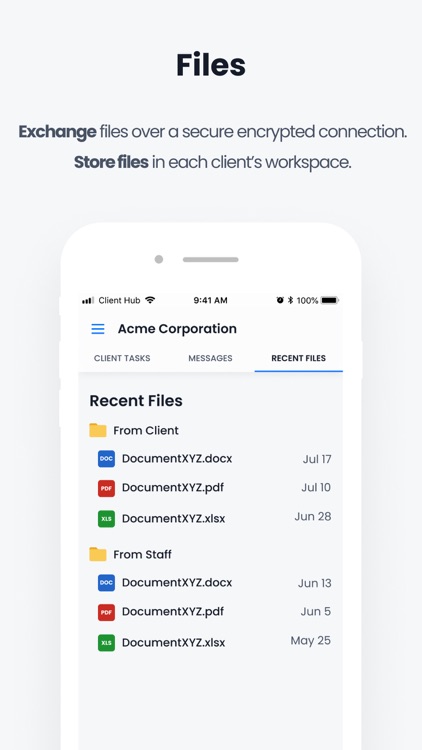Image resolution: width=422 pixels, height=750 pixels.
Task: Open DocumentXYZ.docx dated Jul 17
Action: tap(177, 459)
